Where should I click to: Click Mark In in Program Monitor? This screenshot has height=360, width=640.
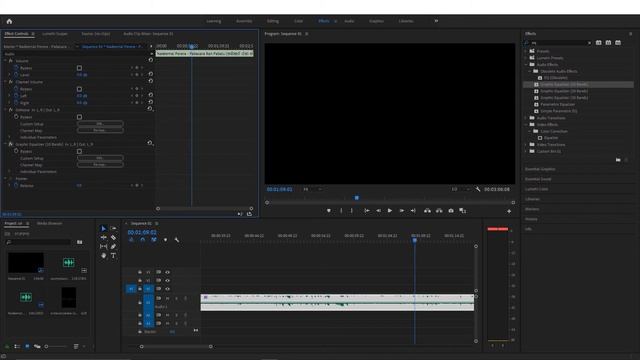tap(341, 211)
